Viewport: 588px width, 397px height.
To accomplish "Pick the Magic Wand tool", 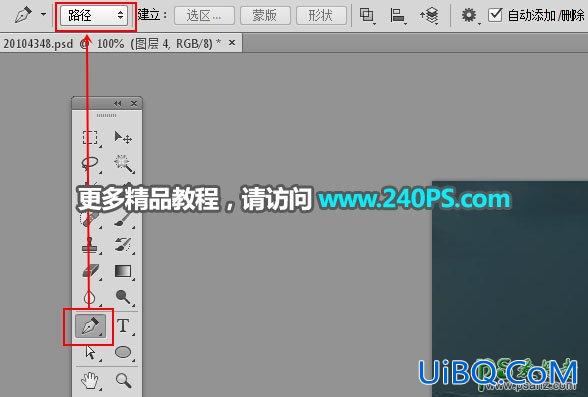I will [123, 163].
